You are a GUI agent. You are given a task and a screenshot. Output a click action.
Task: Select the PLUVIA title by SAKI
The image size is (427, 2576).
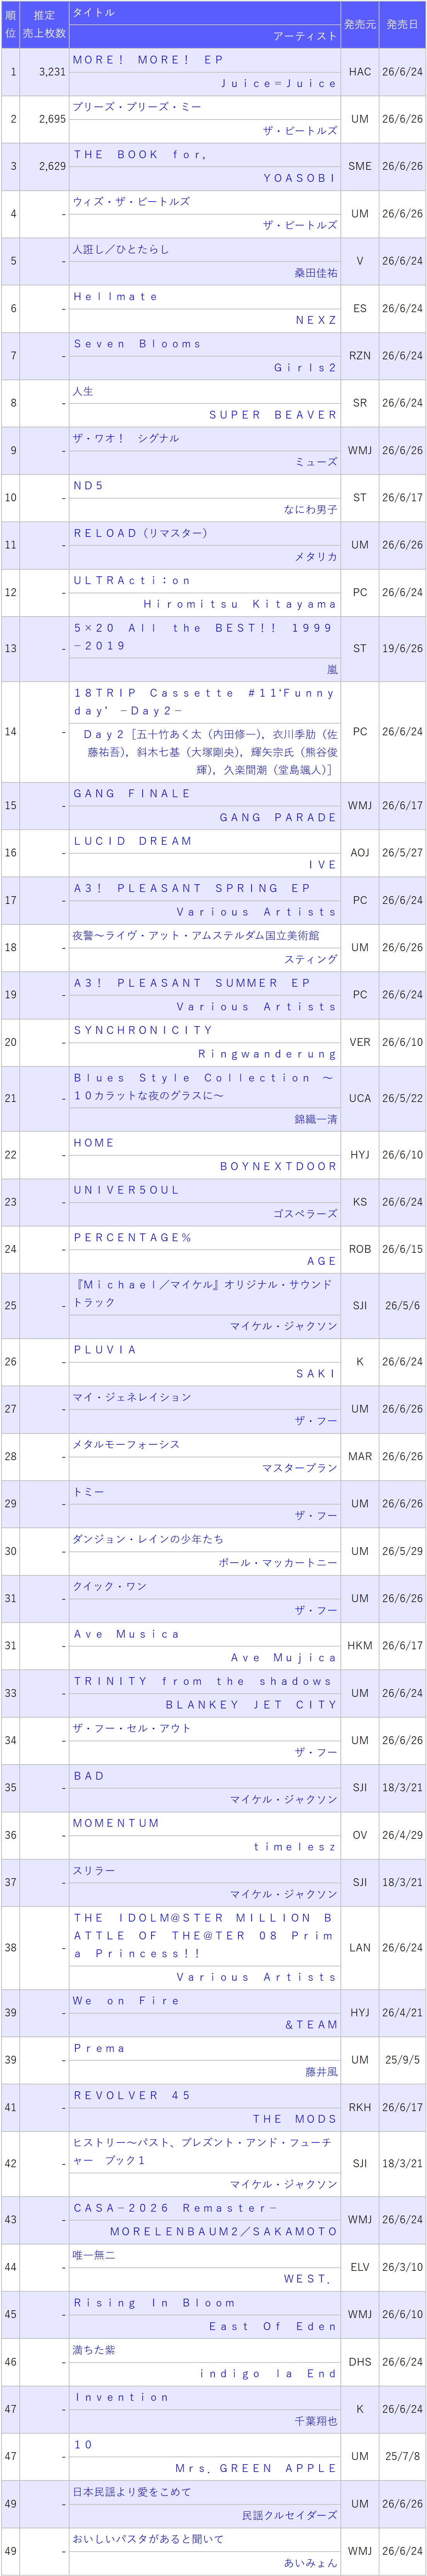coord(105,1350)
